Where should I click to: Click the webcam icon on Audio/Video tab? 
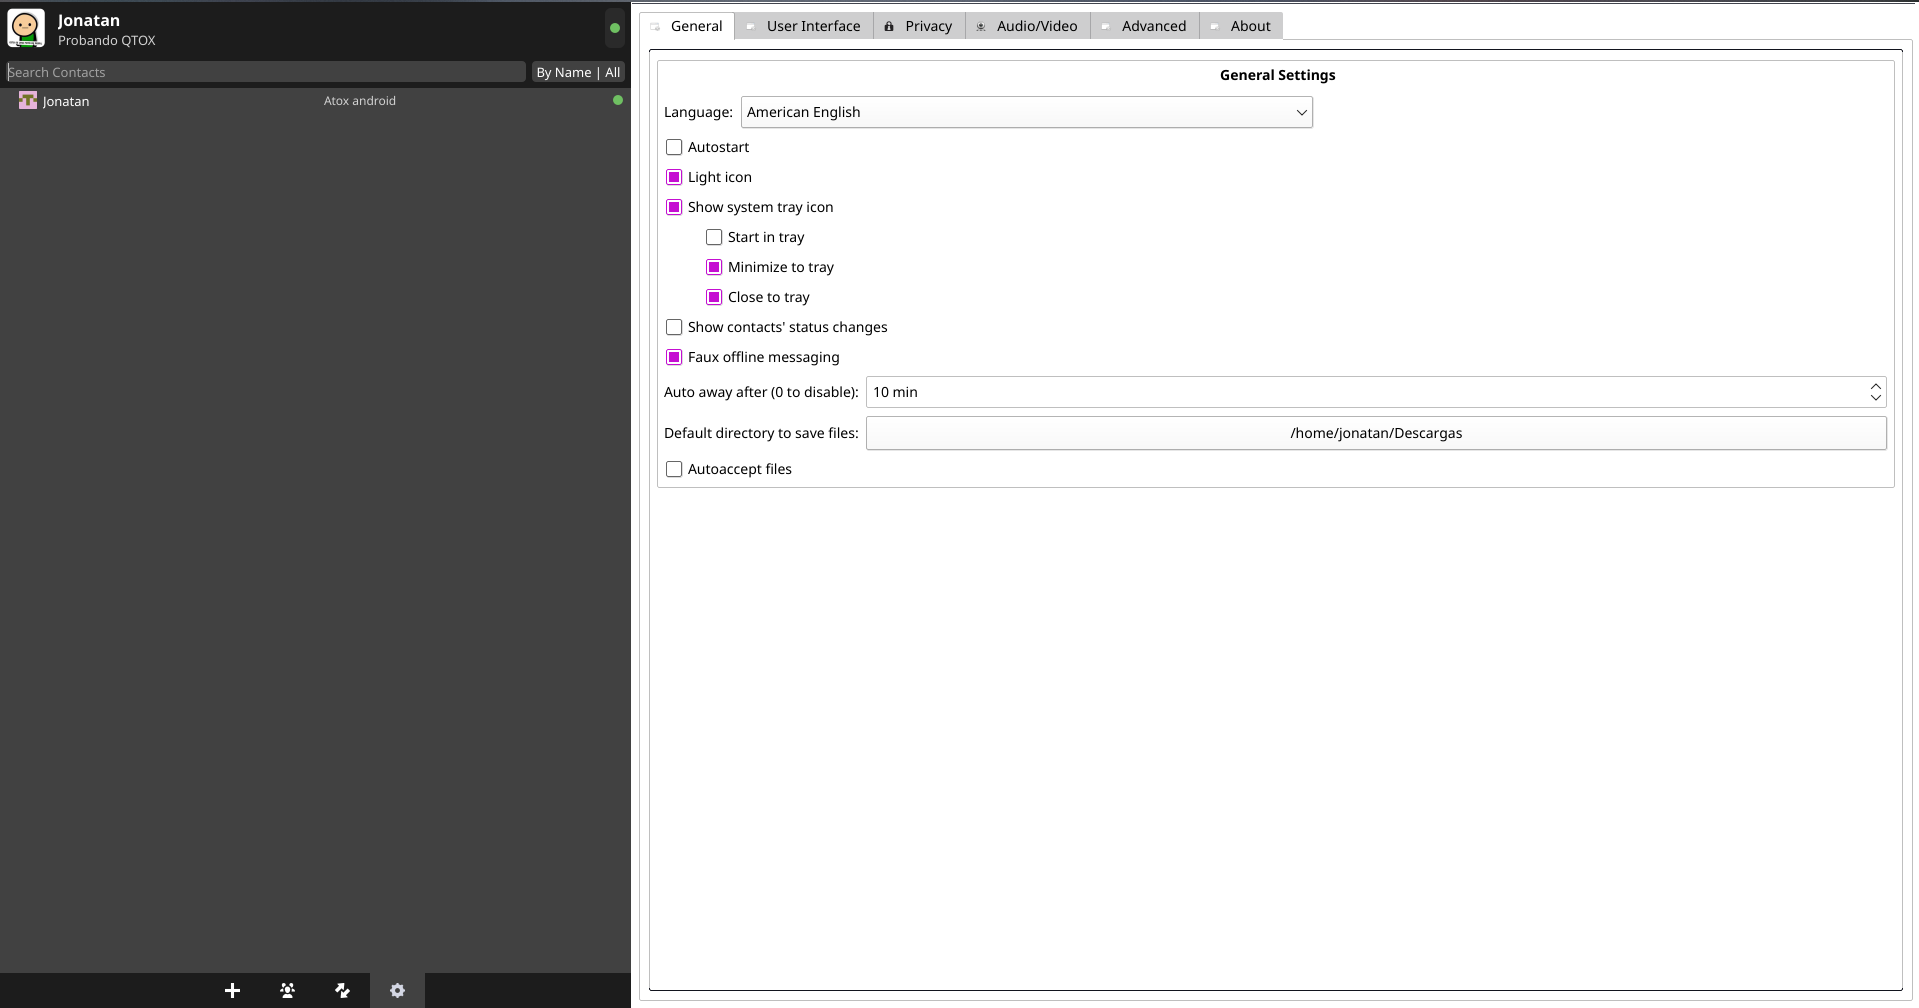(981, 26)
